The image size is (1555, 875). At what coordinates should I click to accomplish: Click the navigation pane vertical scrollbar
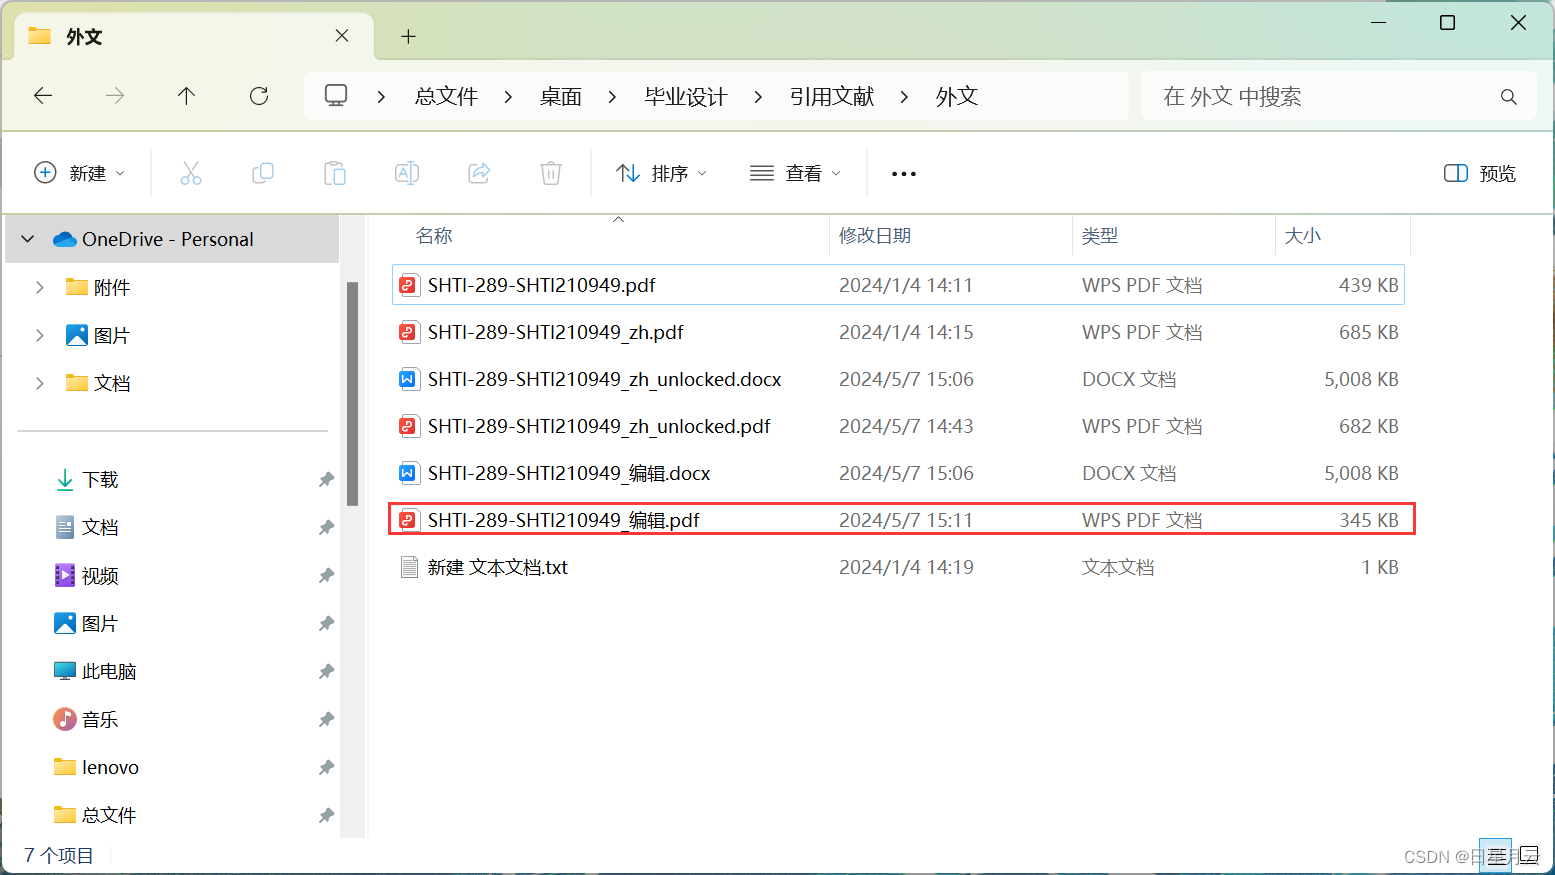tap(352, 394)
